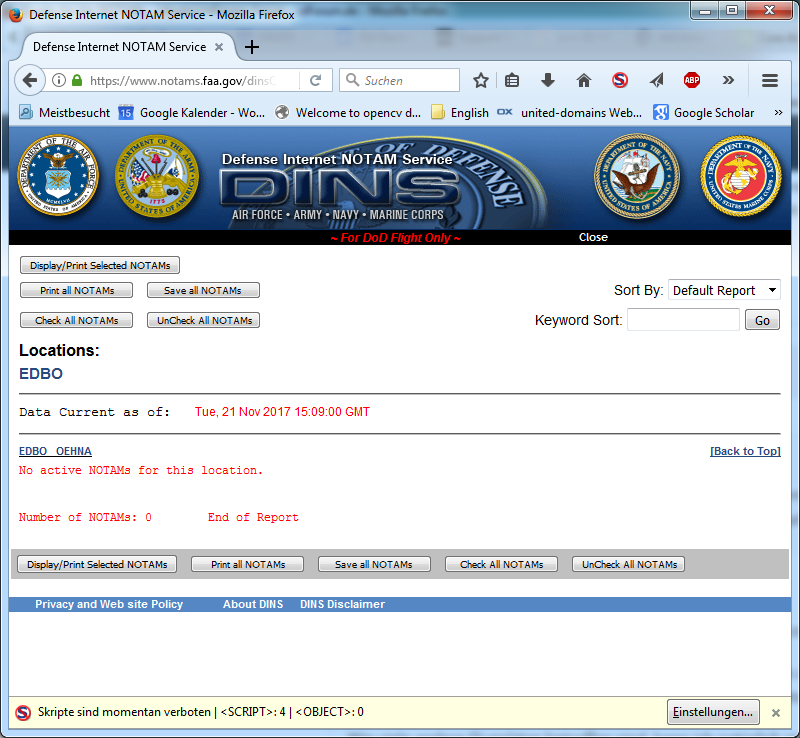Viewport: 800px width, 738px height.
Task: Open Meistbesucht bookmark
Action: pos(64,112)
